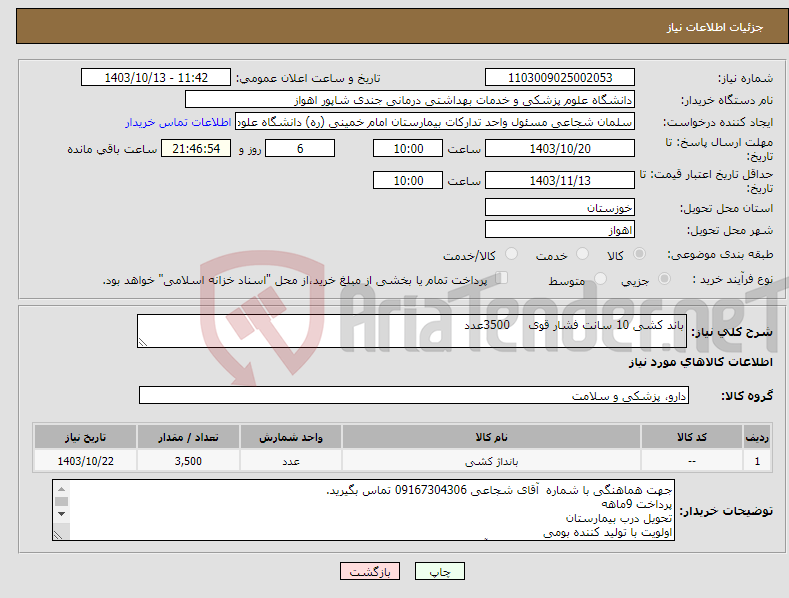Click the بانداژ کشی item name cell
This screenshot has height=598, width=789.
[491, 461]
